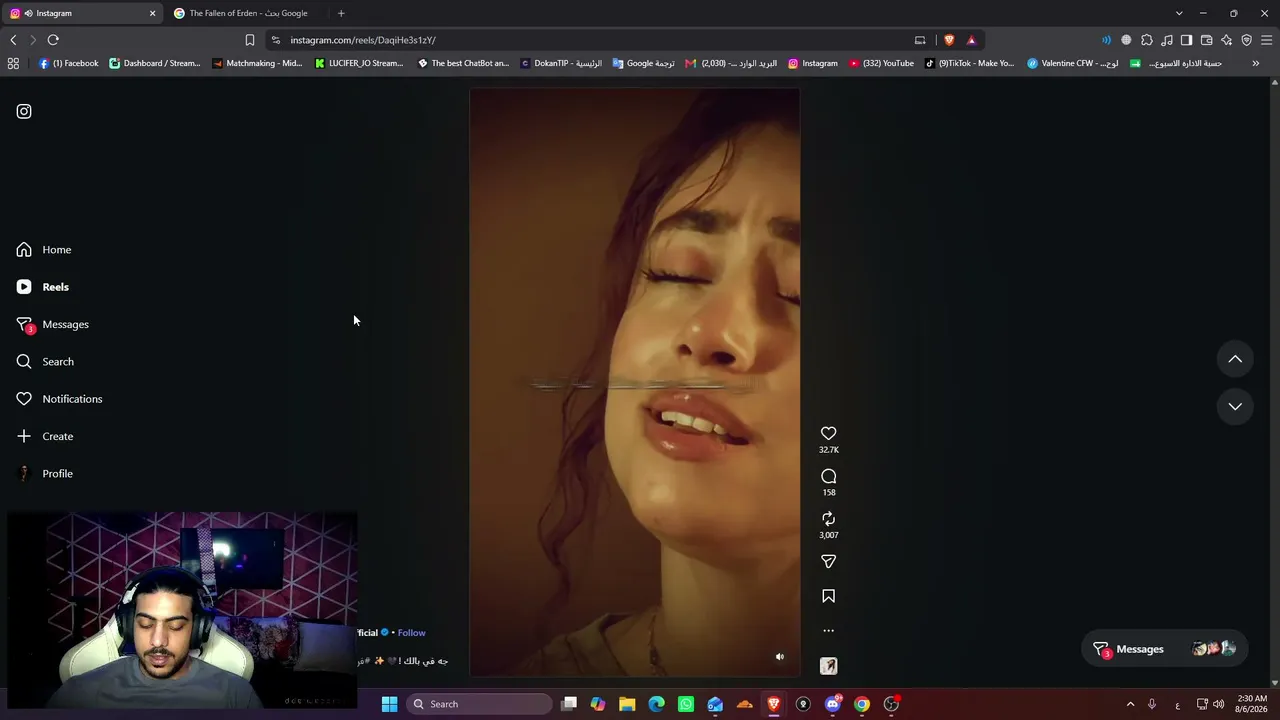Open the LUCIFER_IO Stream bookmark
Screen dimensions: 1280x720
click(359, 63)
